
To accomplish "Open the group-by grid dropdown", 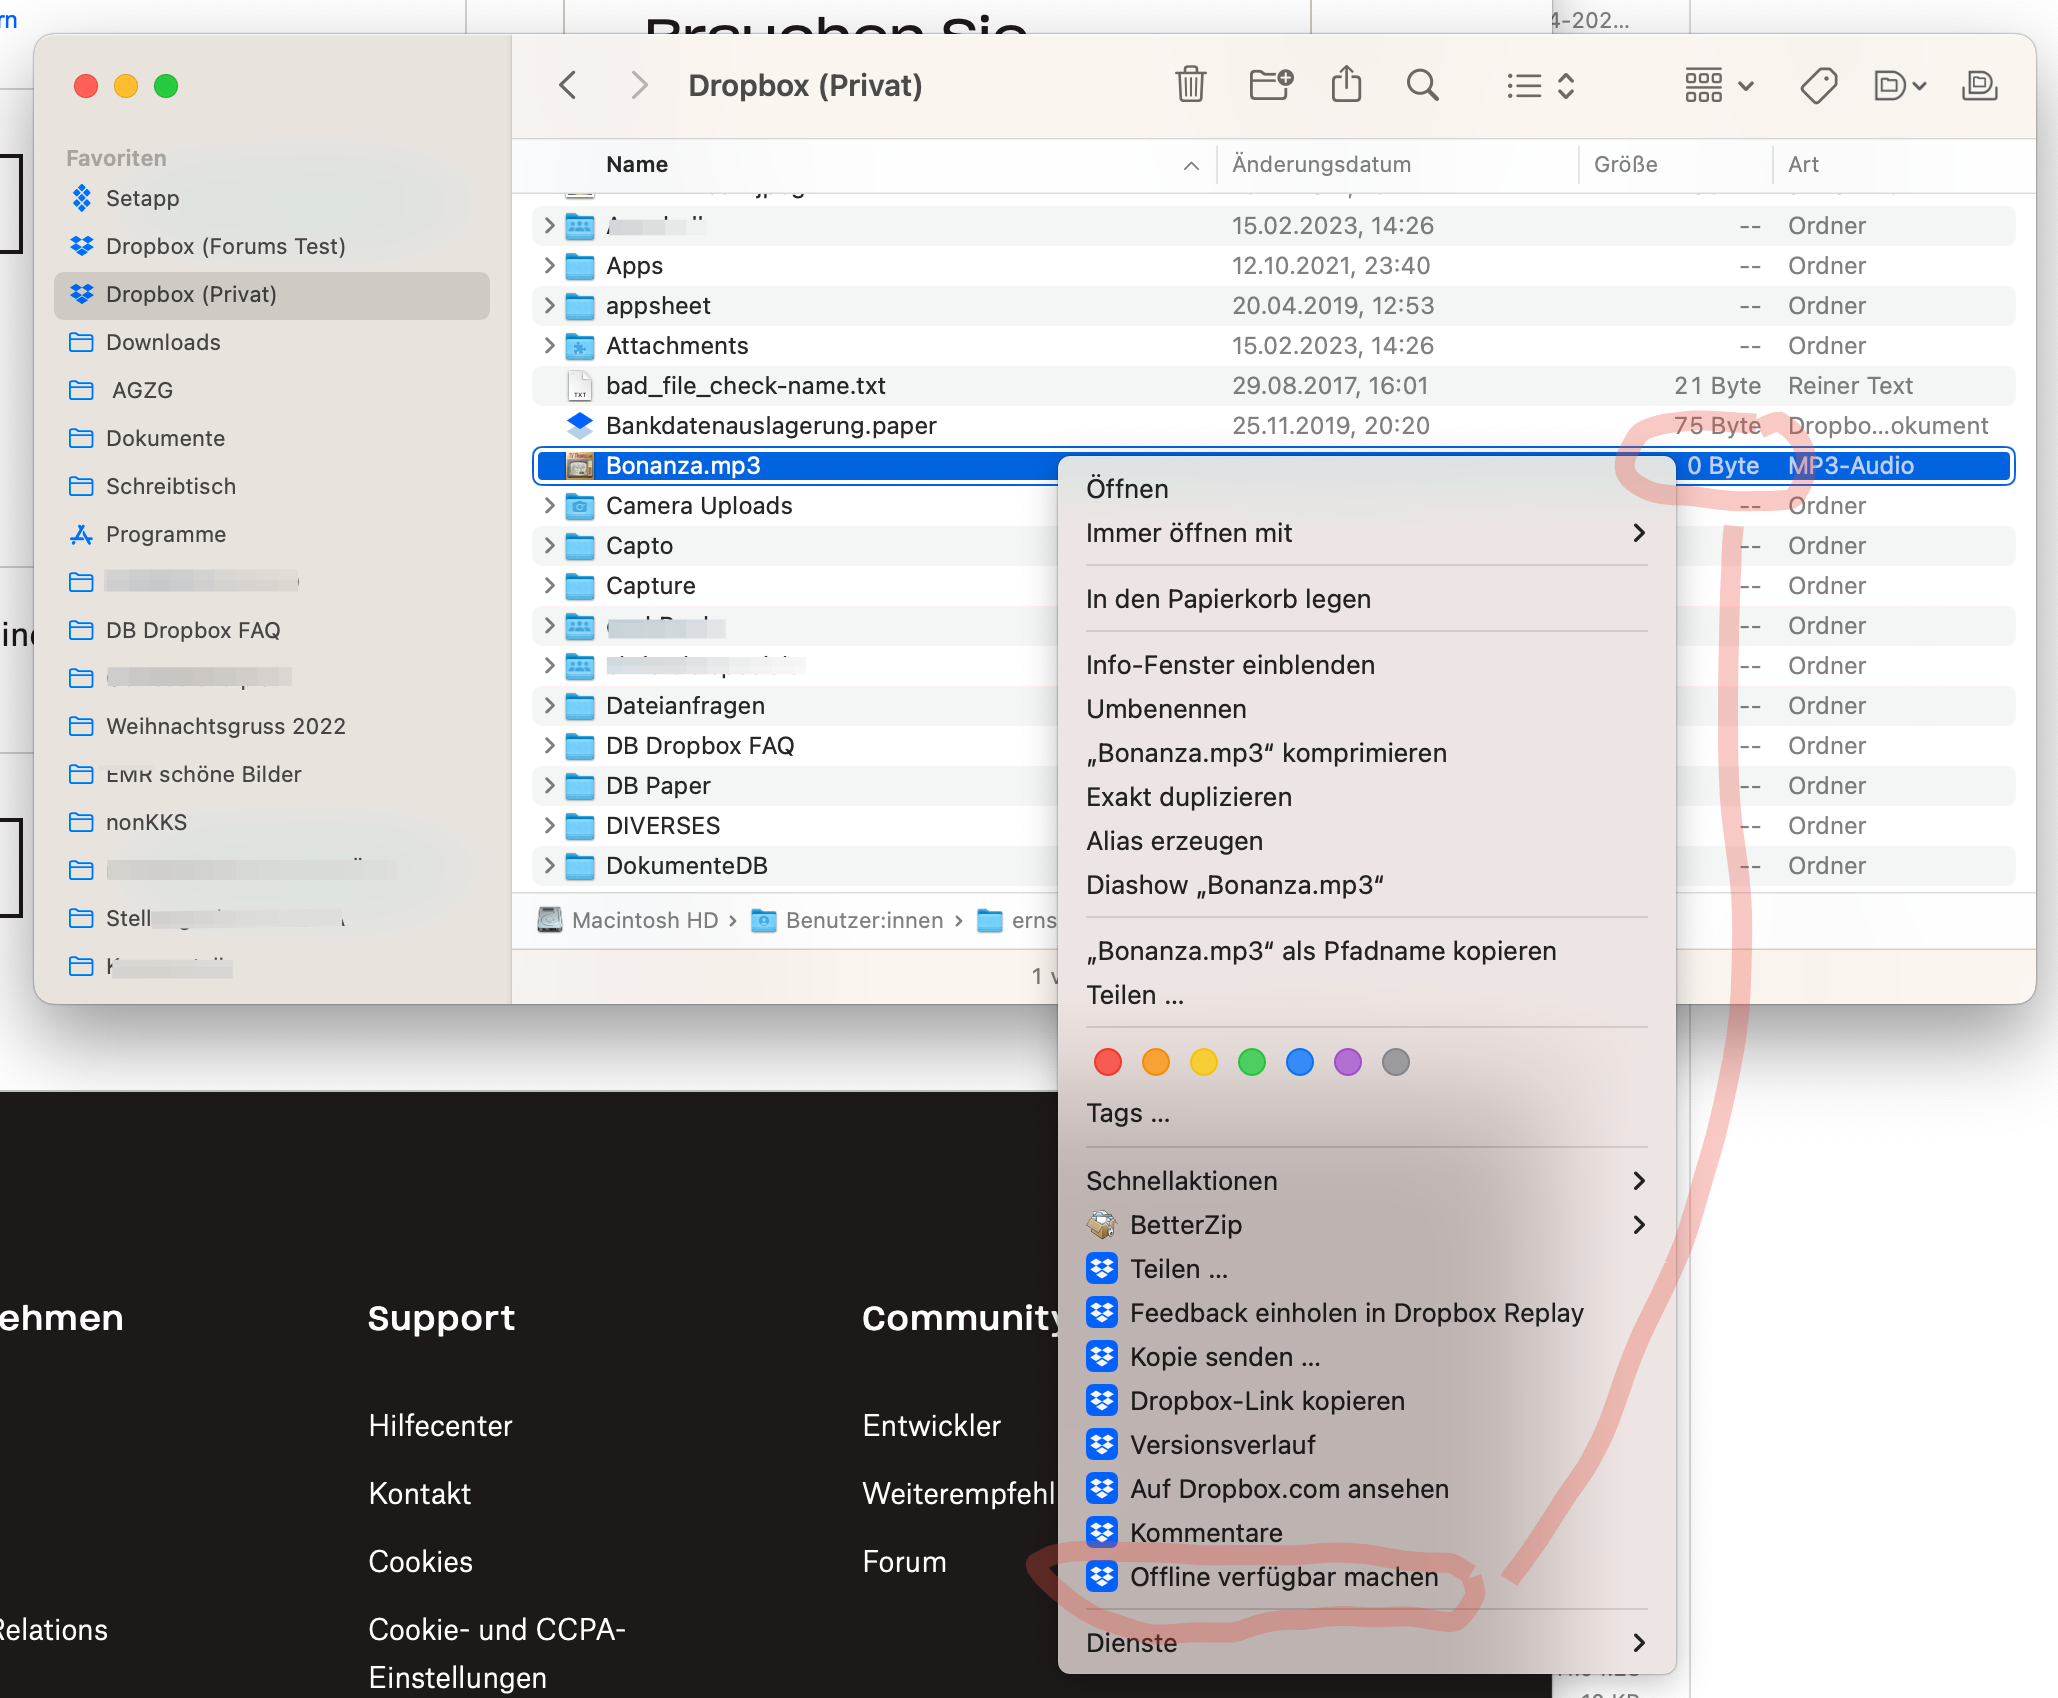I will tap(1718, 86).
